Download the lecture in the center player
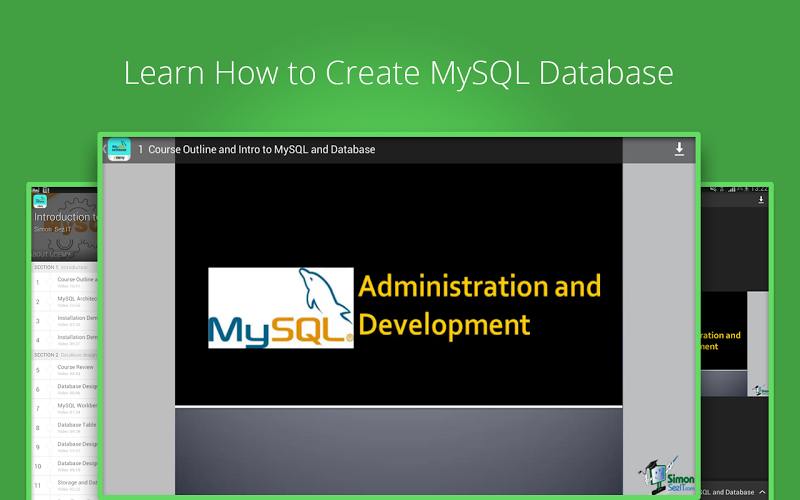The width and height of the screenshot is (800, 500). (679, 149)
